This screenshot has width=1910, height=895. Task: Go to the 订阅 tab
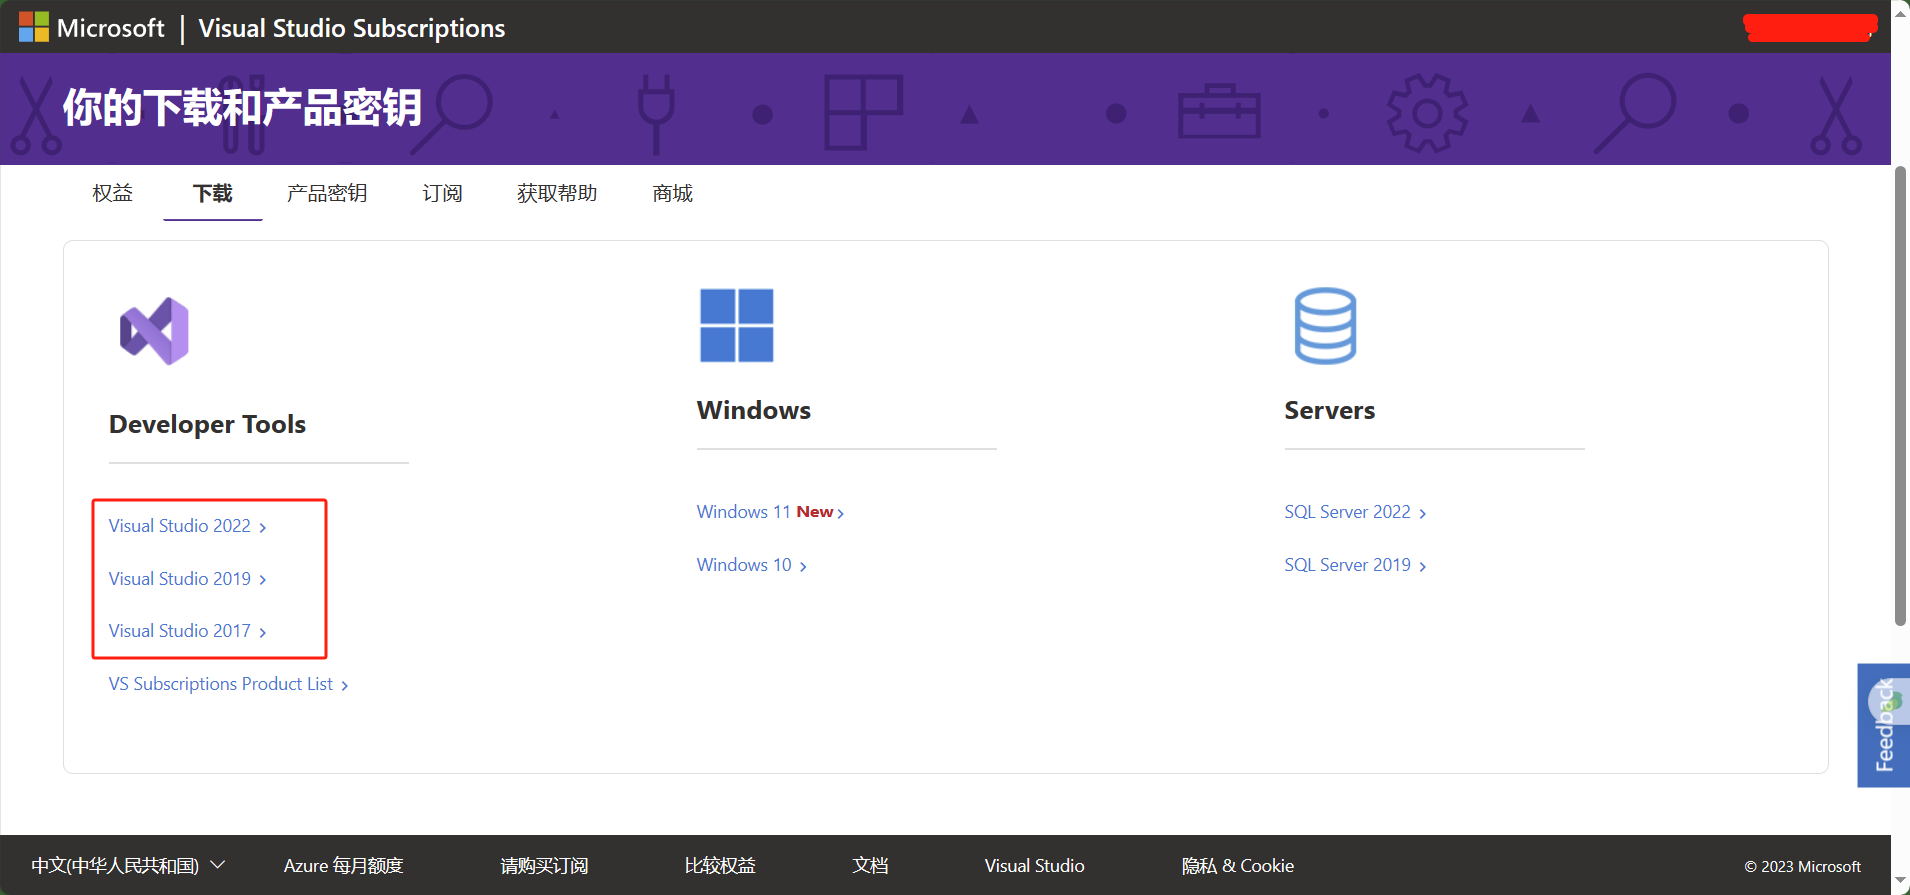(x=442, y=193)
